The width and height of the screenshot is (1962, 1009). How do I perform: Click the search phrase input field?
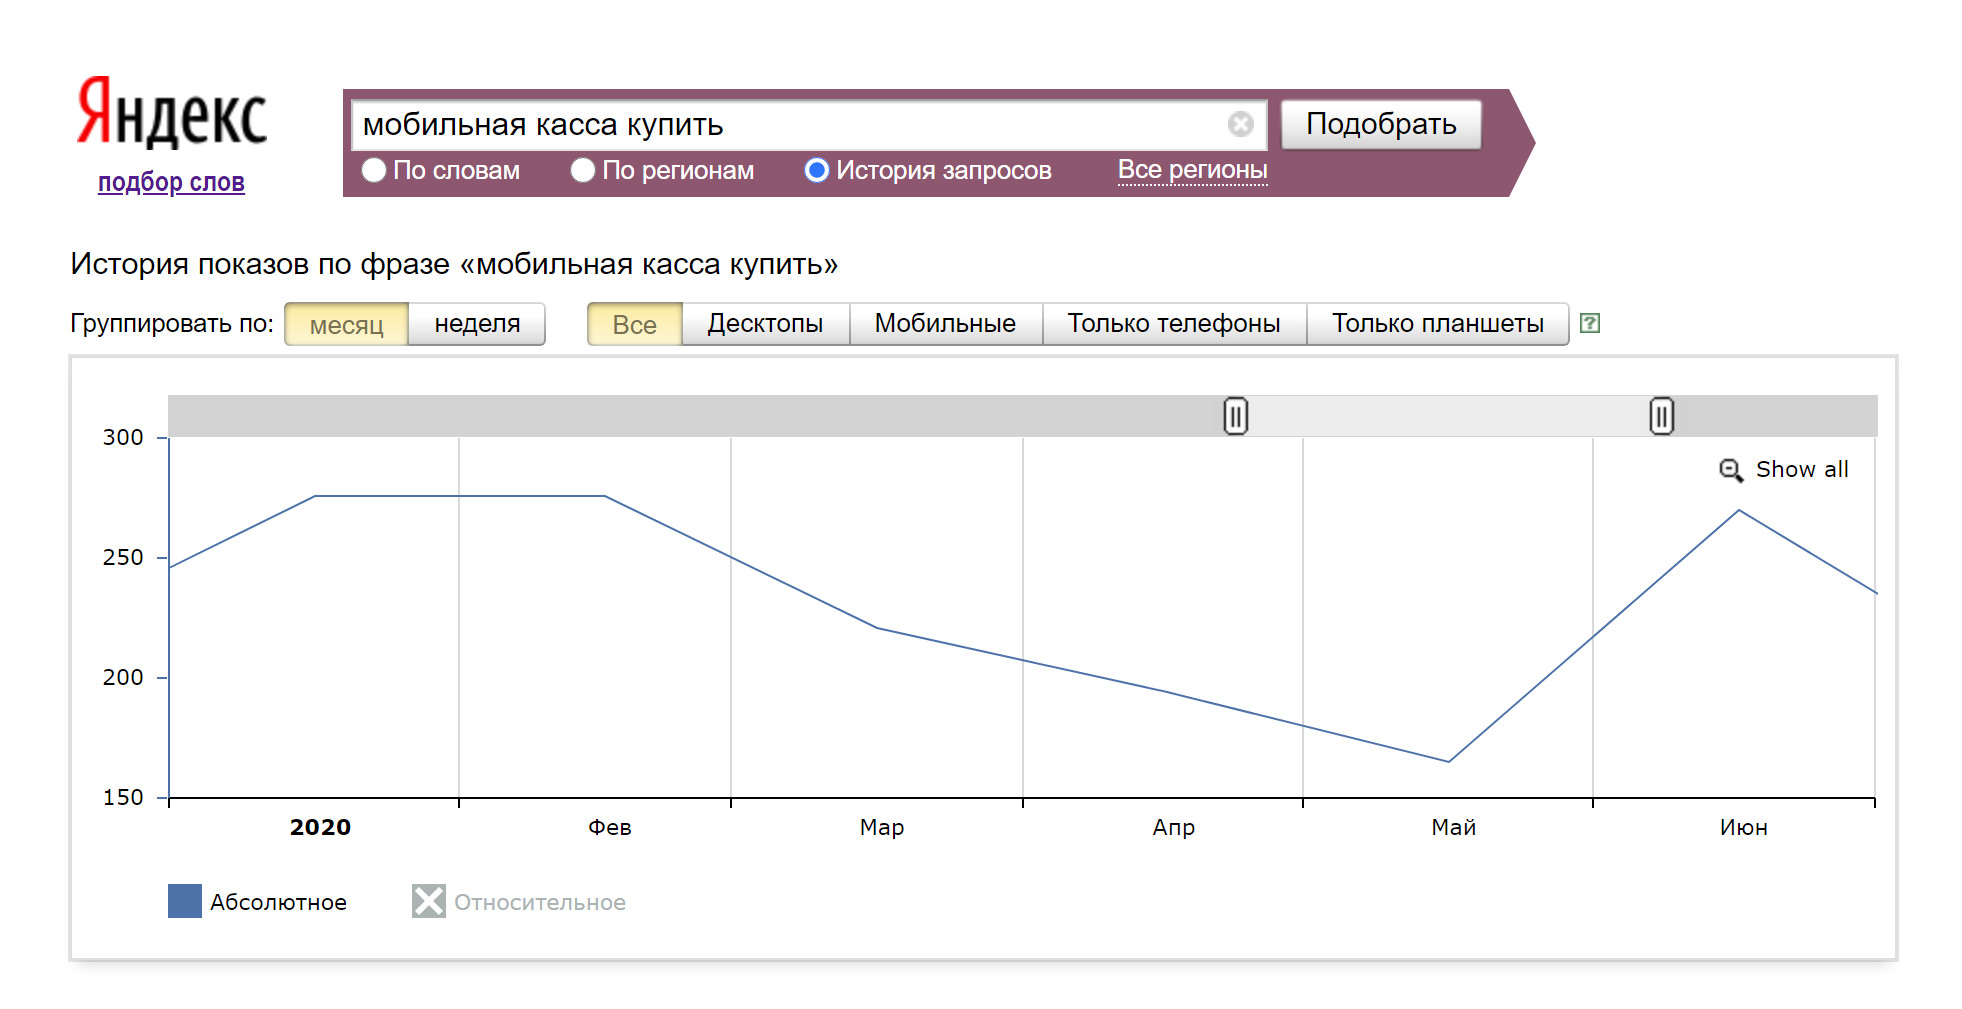[x=790, y=125]
